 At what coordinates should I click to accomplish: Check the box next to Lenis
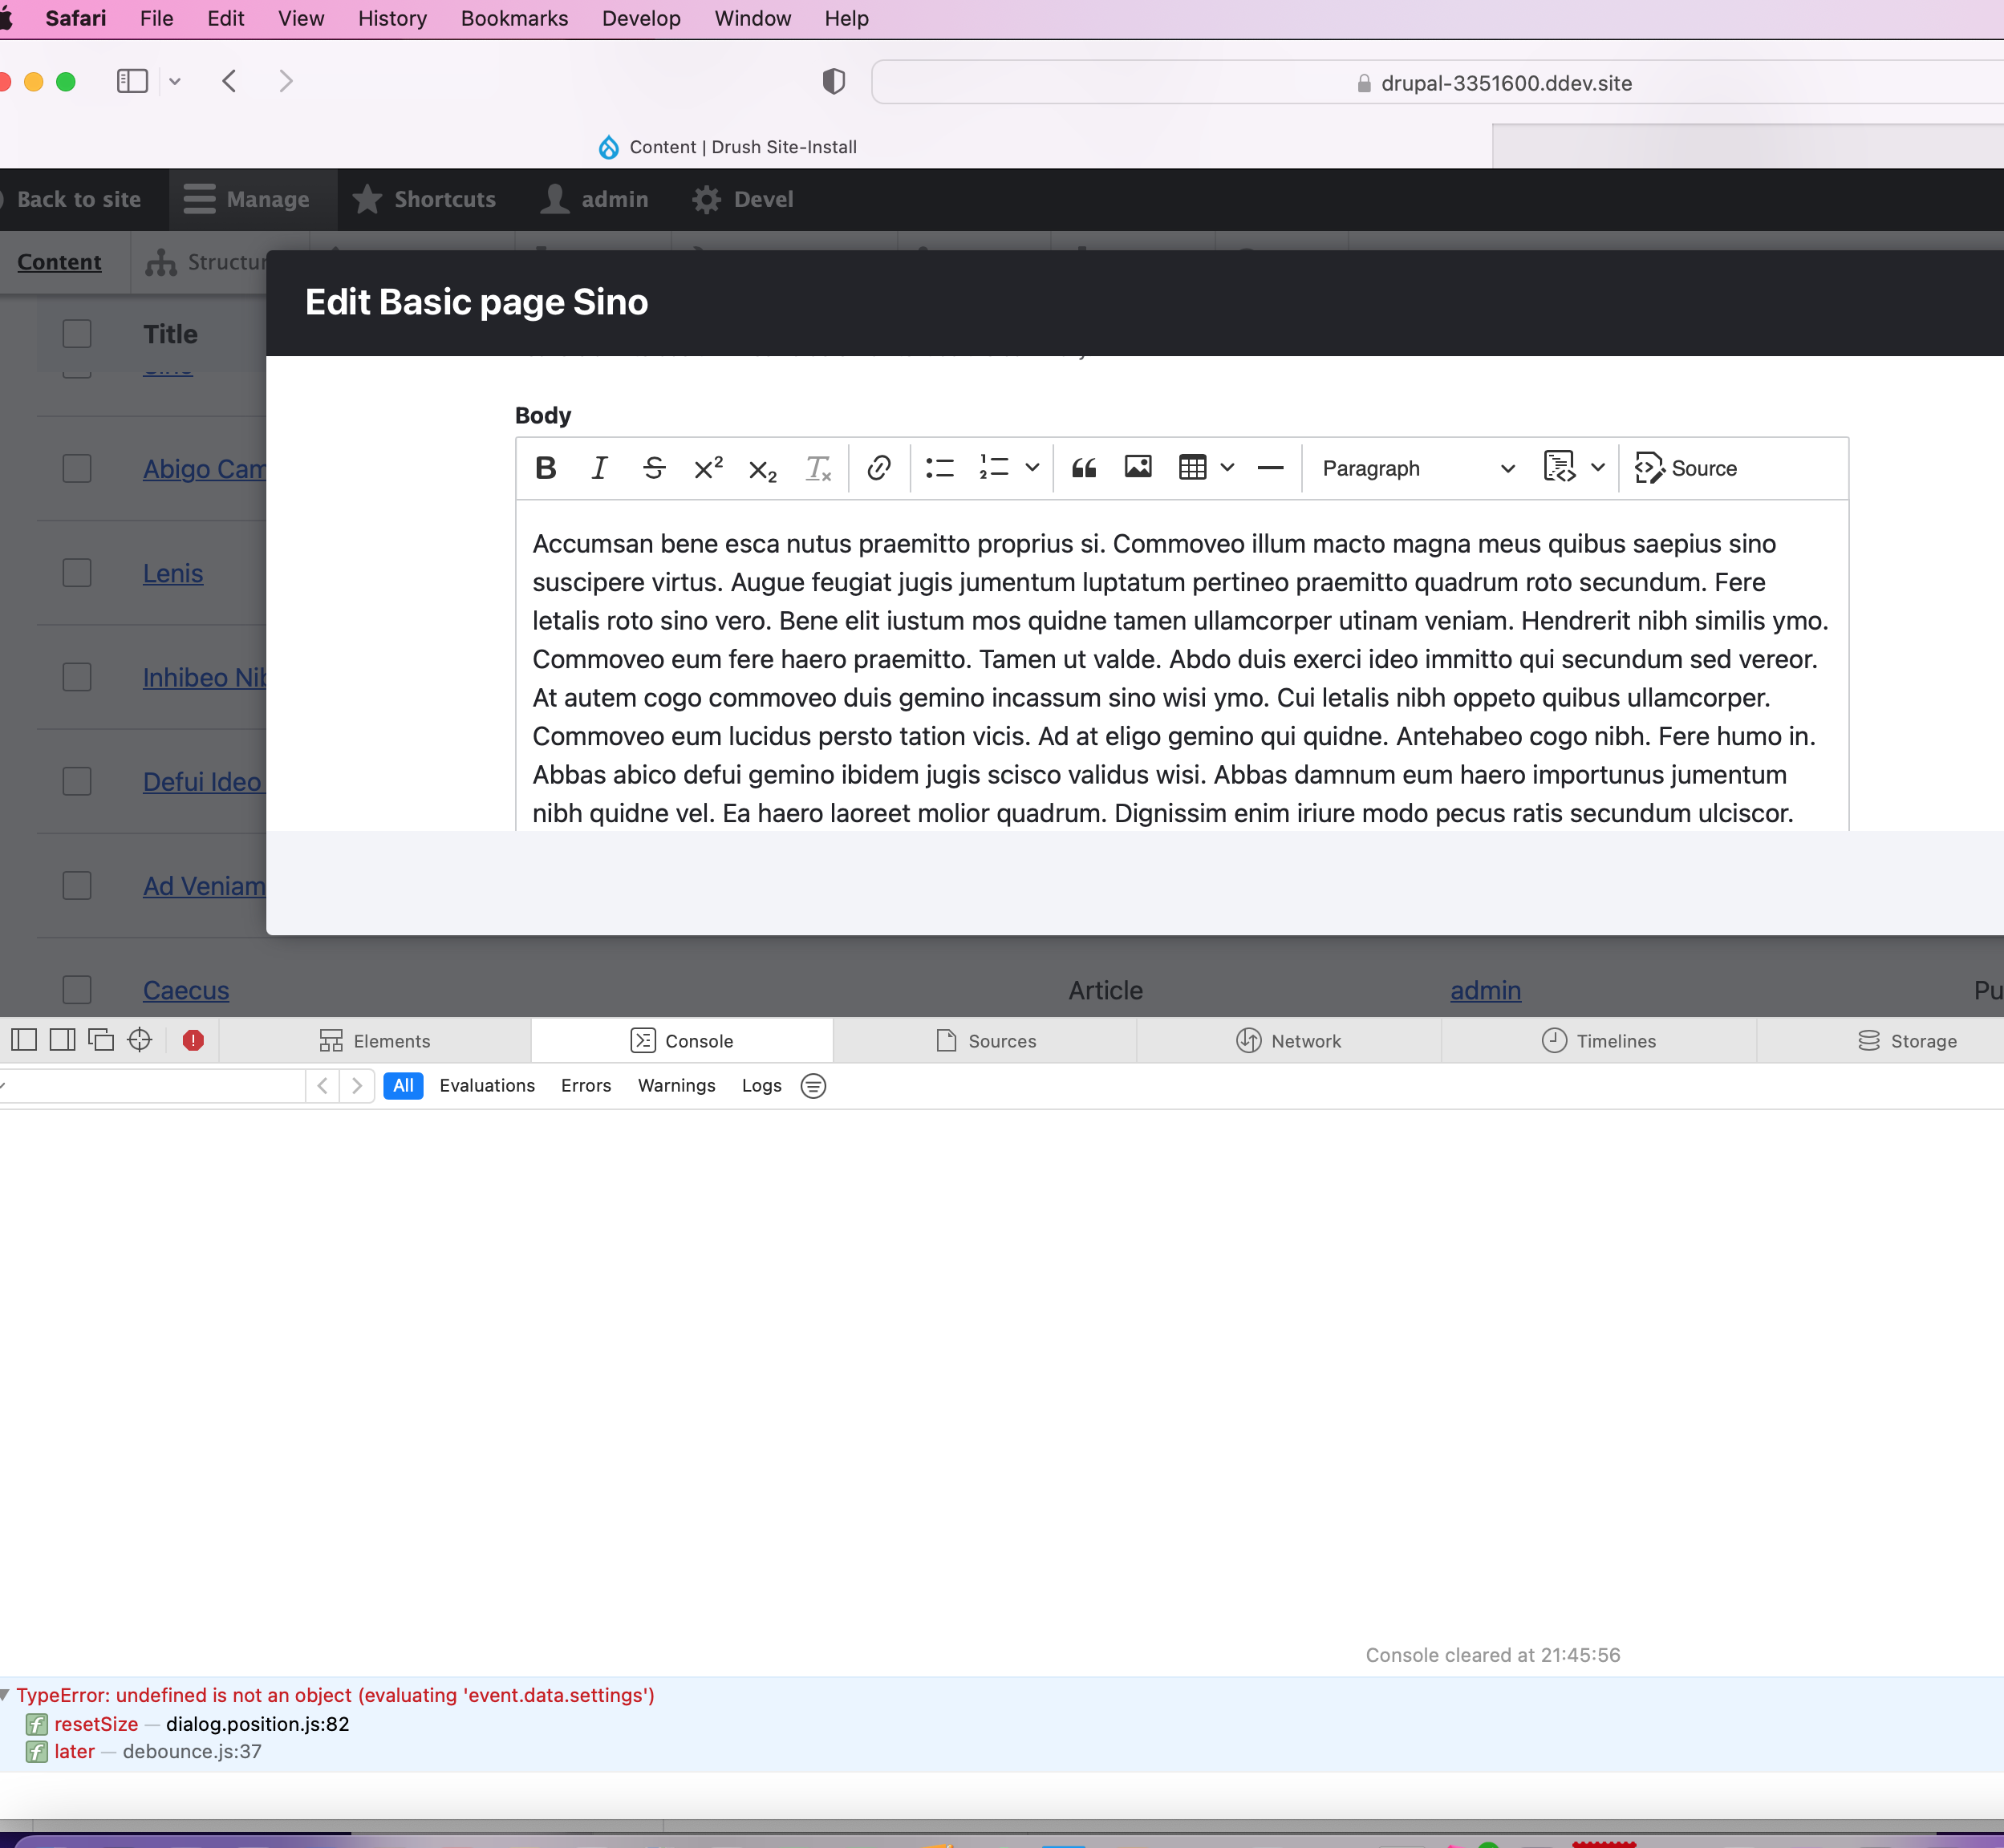(x=77, y=573)
